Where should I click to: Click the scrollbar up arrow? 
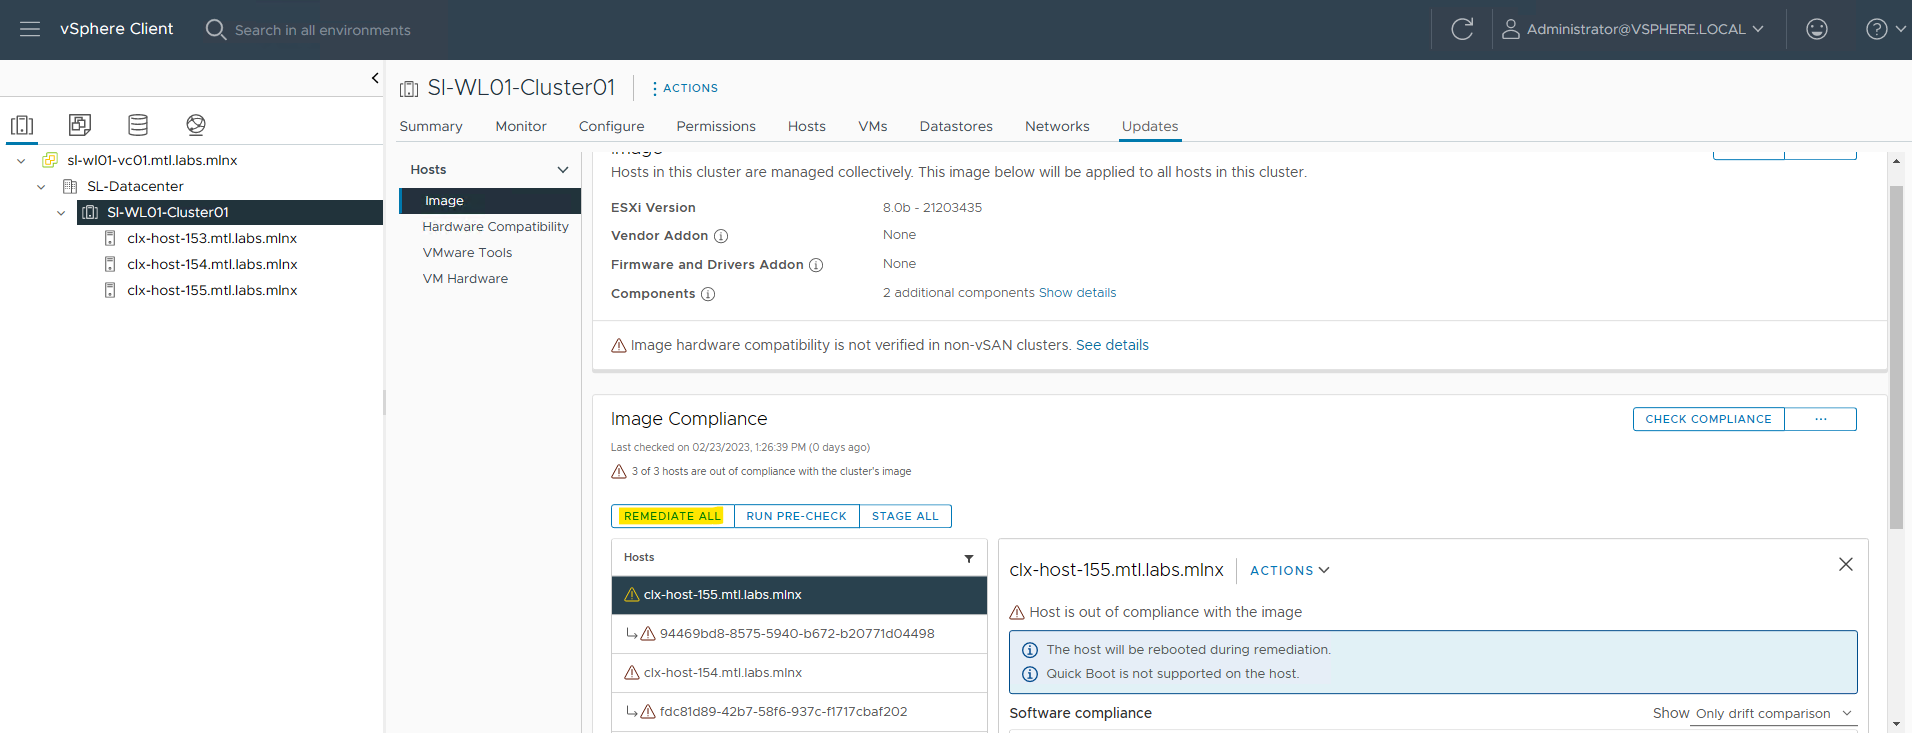1896,161
